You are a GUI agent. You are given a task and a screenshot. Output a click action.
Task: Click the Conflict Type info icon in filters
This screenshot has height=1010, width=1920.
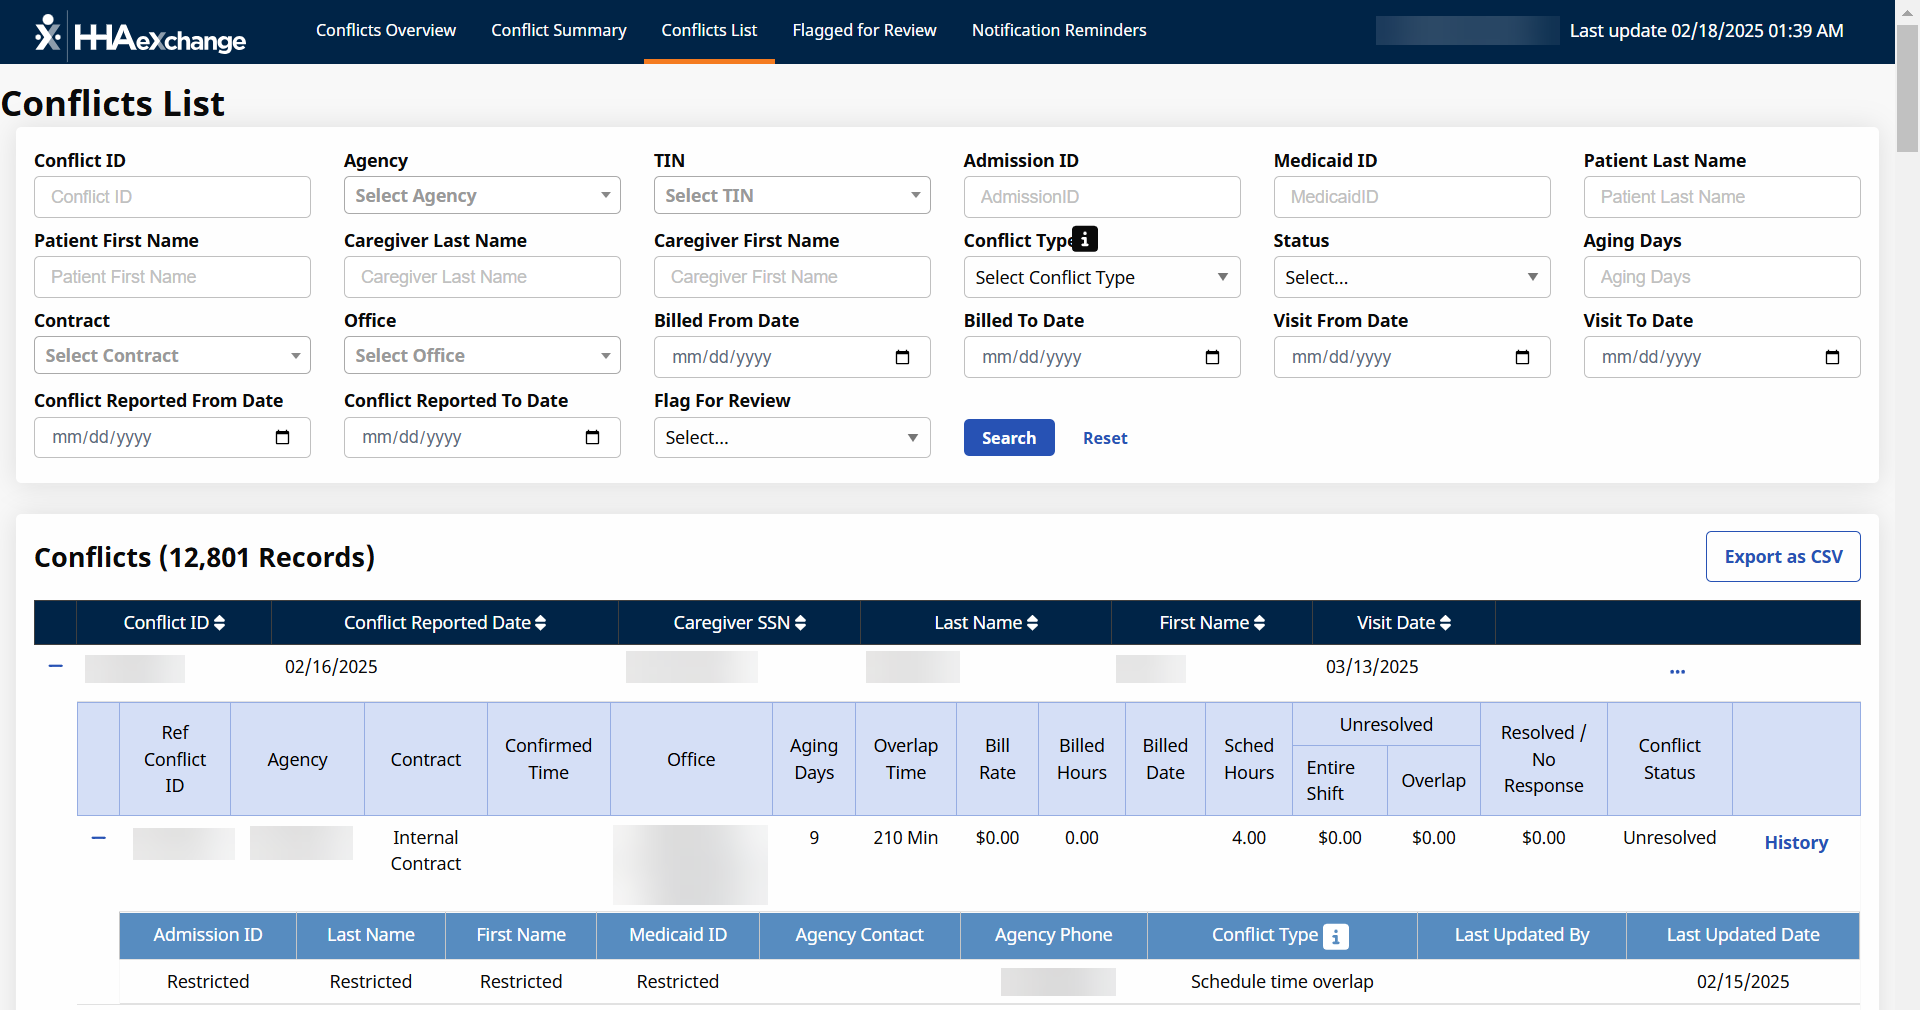pyautogui.click(x=1085, y=239)
